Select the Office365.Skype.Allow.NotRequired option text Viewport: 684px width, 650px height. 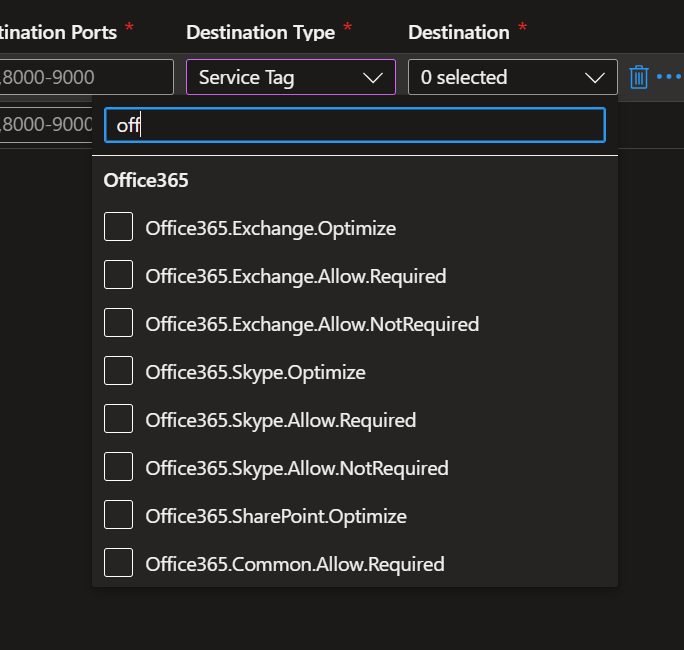click(296, 468)
